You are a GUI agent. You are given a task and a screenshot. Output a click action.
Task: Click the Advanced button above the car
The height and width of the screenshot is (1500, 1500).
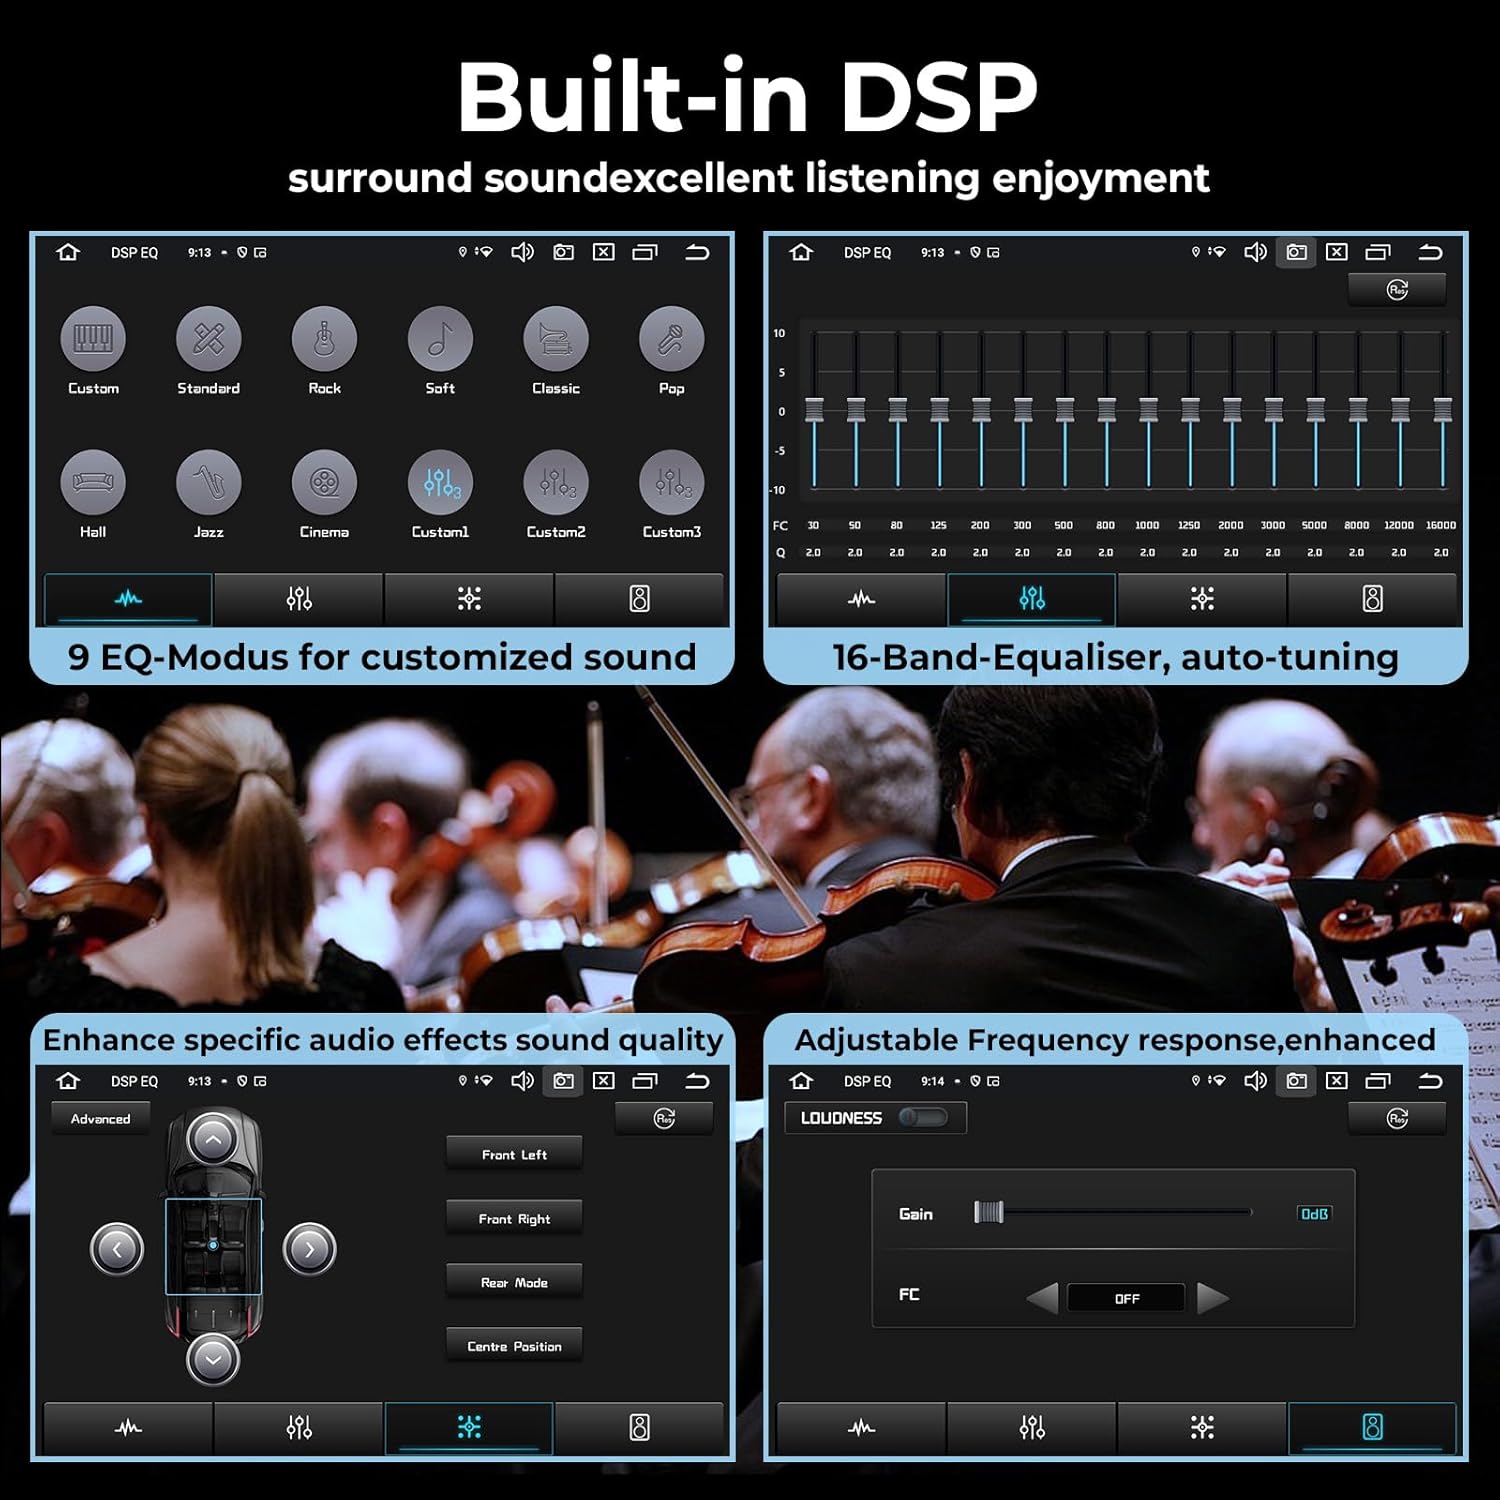point(100,1118)
